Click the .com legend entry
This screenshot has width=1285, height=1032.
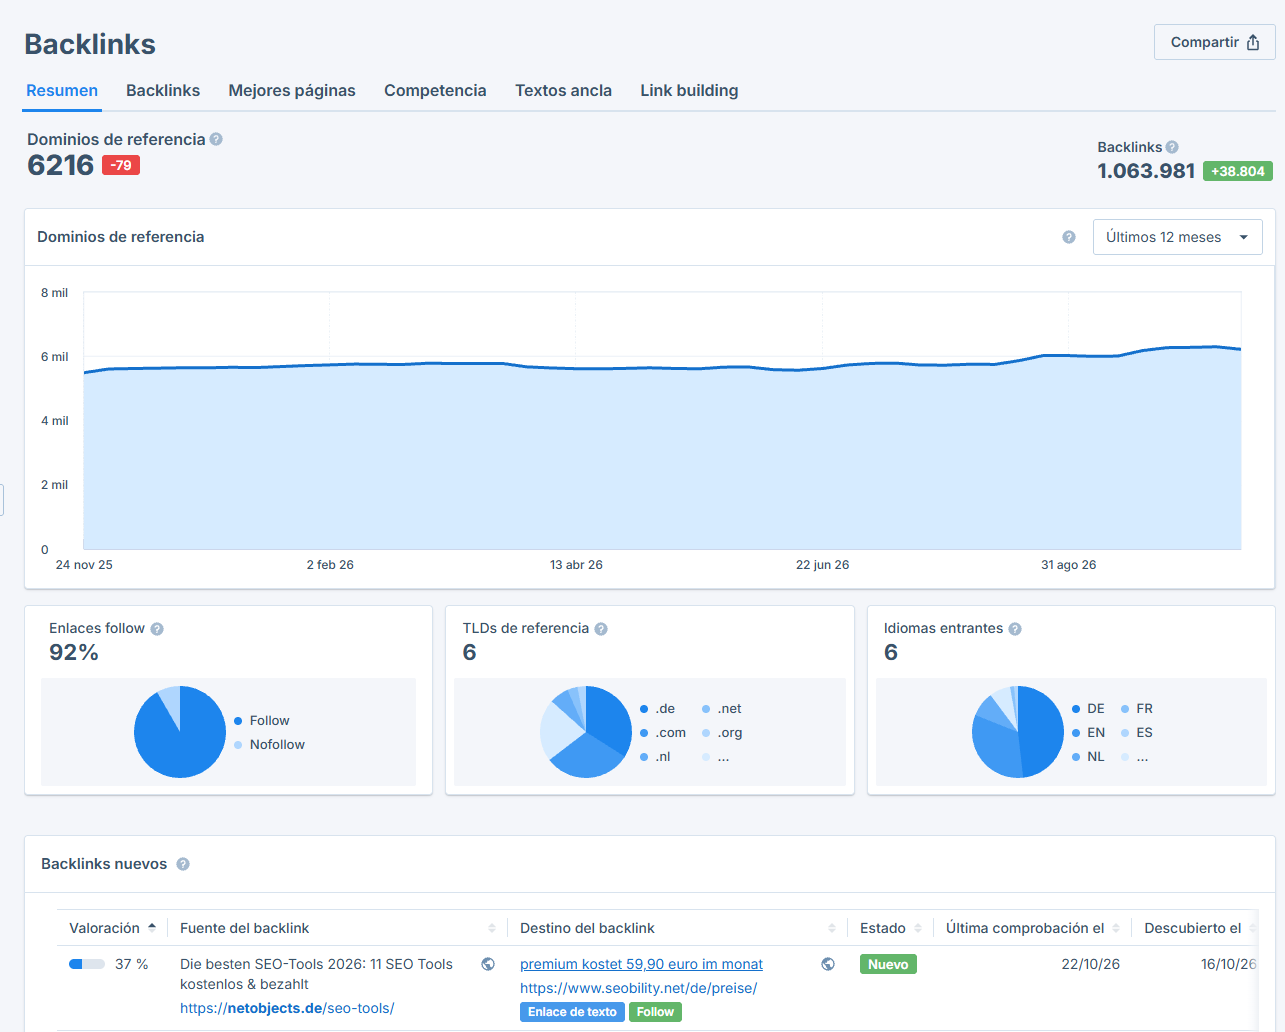(662, 733)
